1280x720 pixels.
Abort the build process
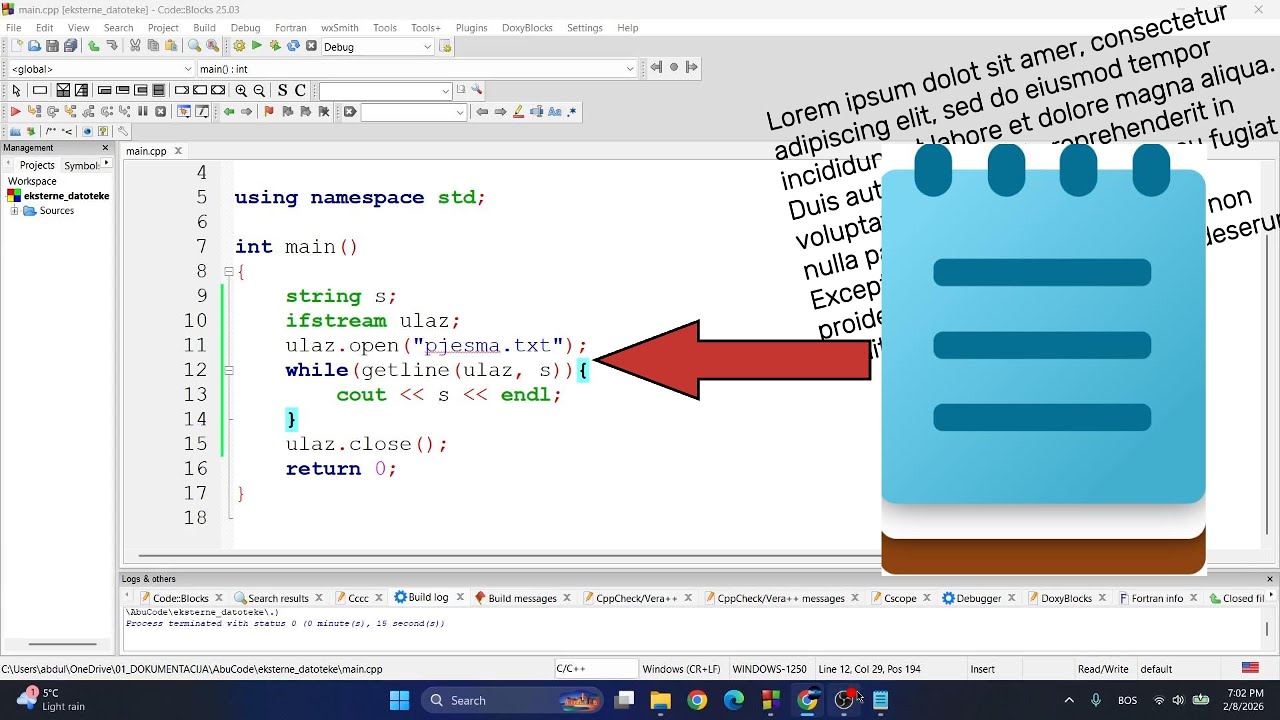tap(311, 46)
